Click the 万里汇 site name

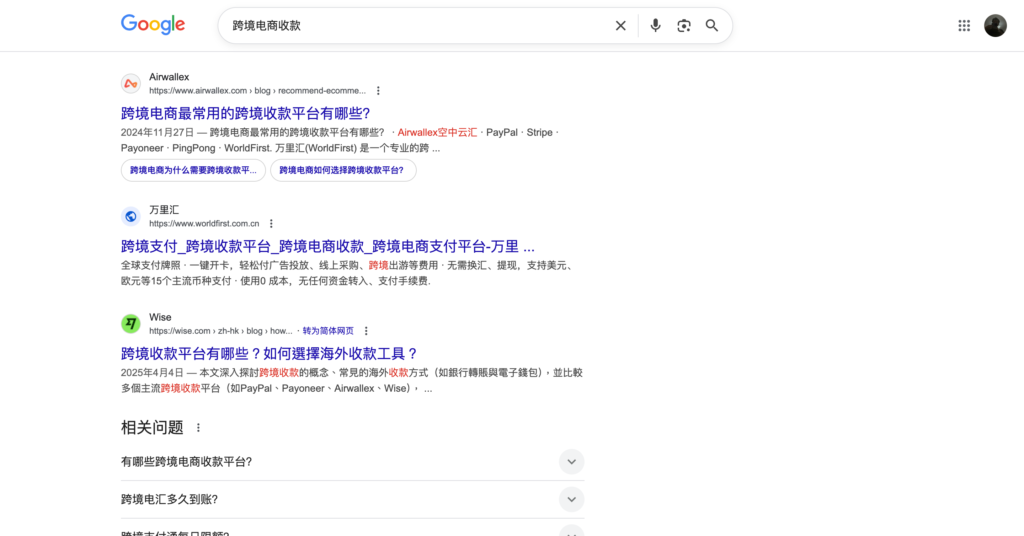(164, 210)
